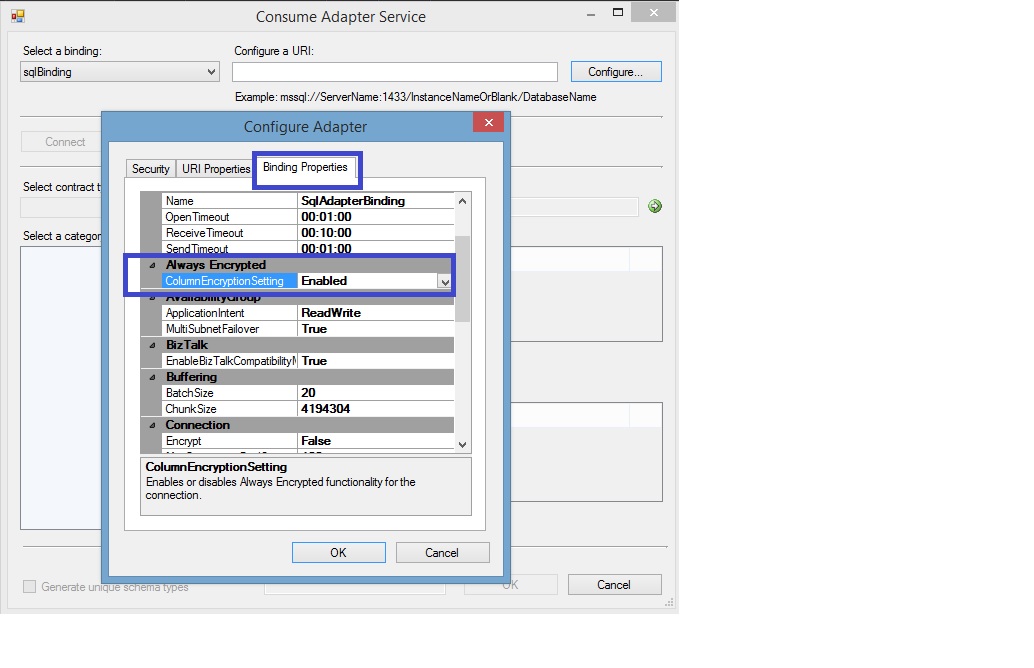The height and width of the screenshot is (668, 1034).
Task: Minimize the Consume Adapter Service window
Action: (590, 13)
